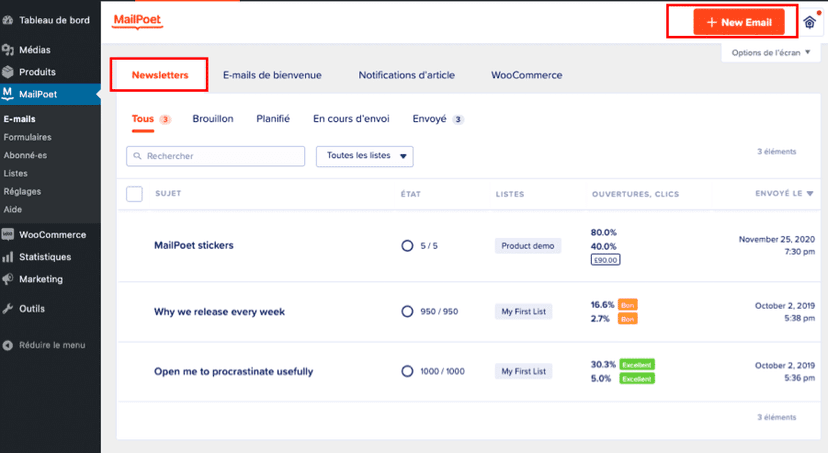Viewport: 828px width, 453px height.
Task: Expand Options de l'écran panel
Action: pos(771,53)
